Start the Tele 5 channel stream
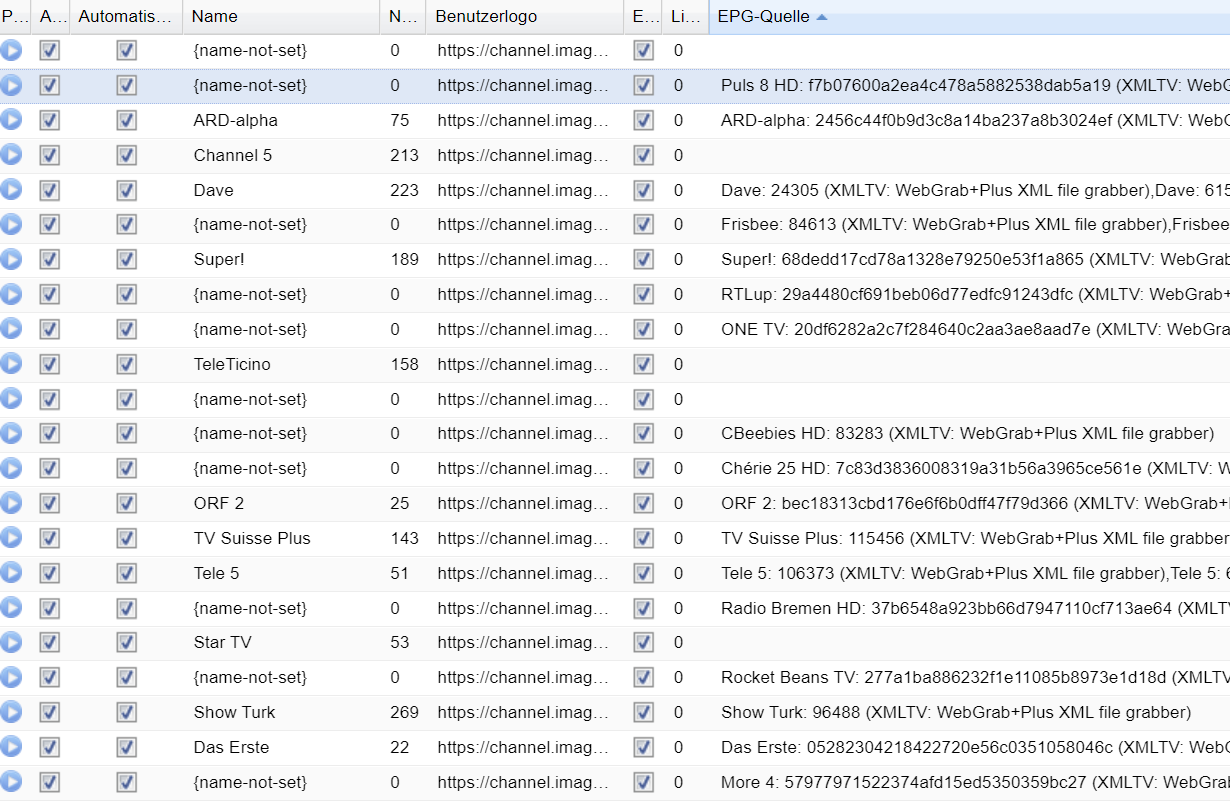Image resolution: width=1230 pixels, height=801 pixels. click(11, 573)
